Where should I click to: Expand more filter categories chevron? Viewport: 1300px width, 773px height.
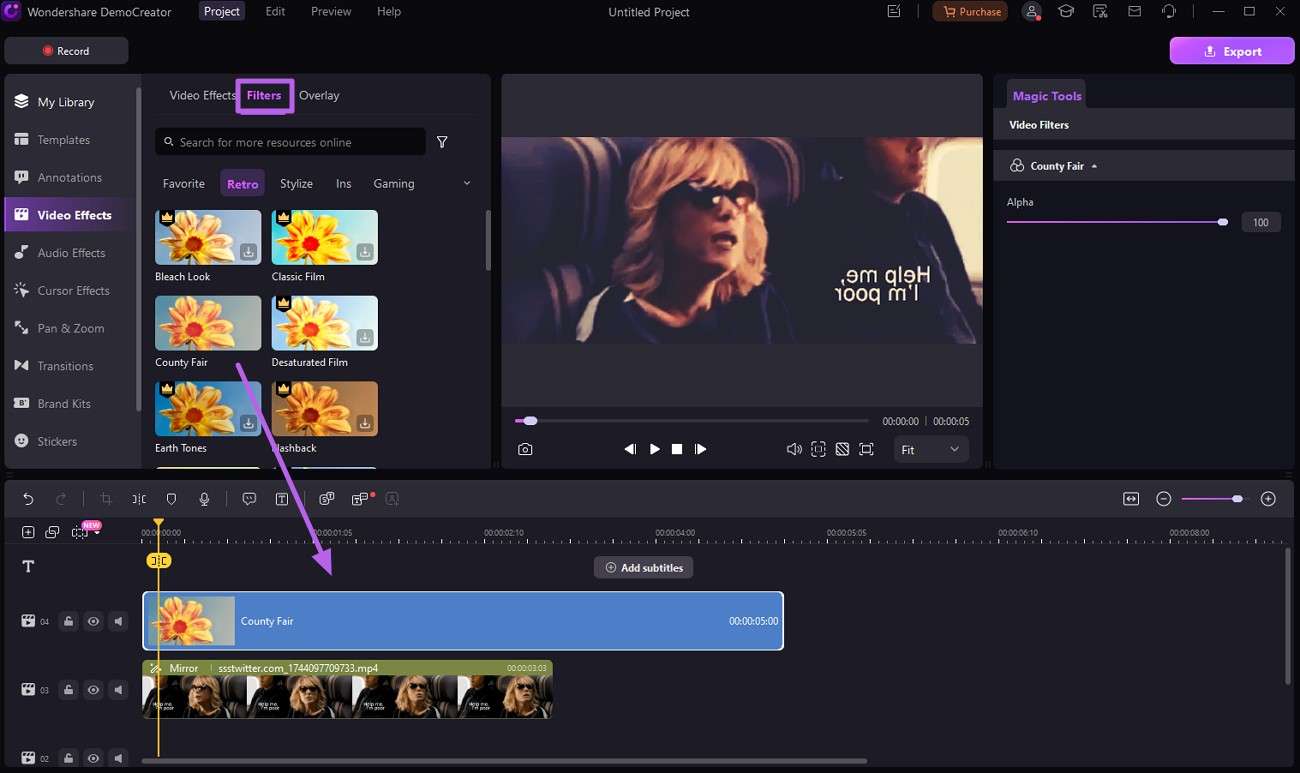pos(467,184)
